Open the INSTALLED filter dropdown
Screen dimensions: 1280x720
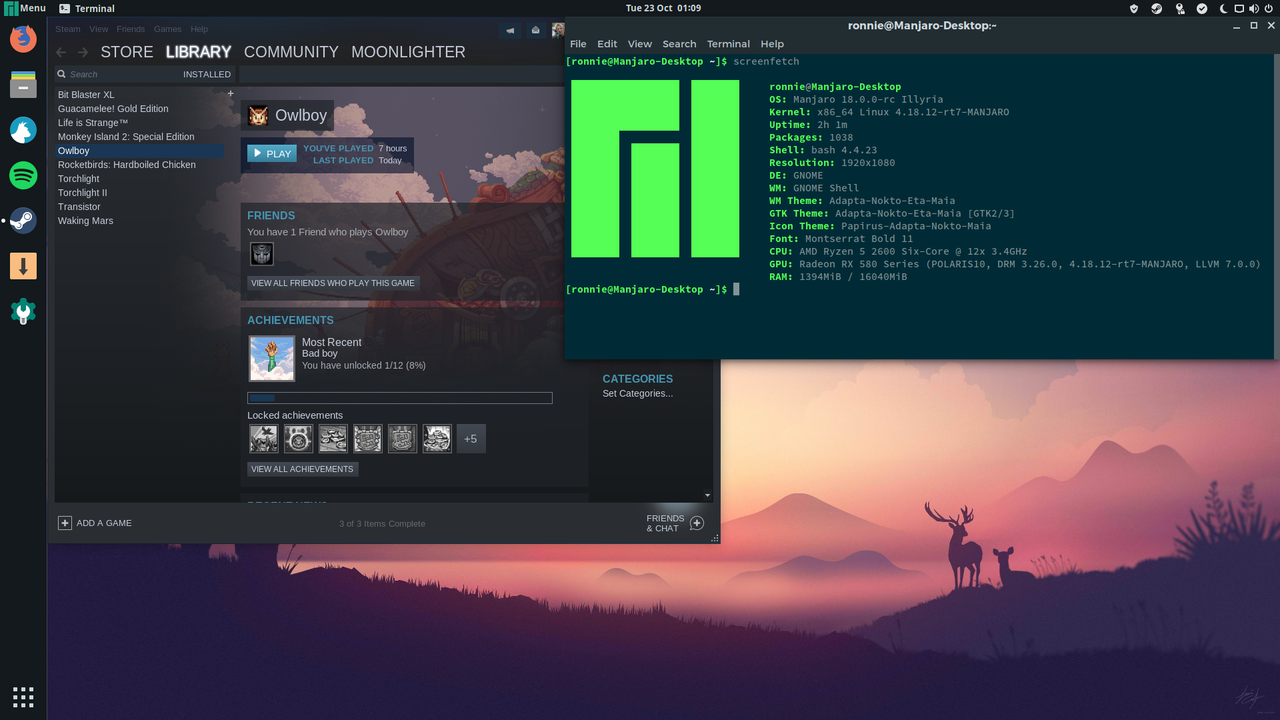(x=207, y=74)
